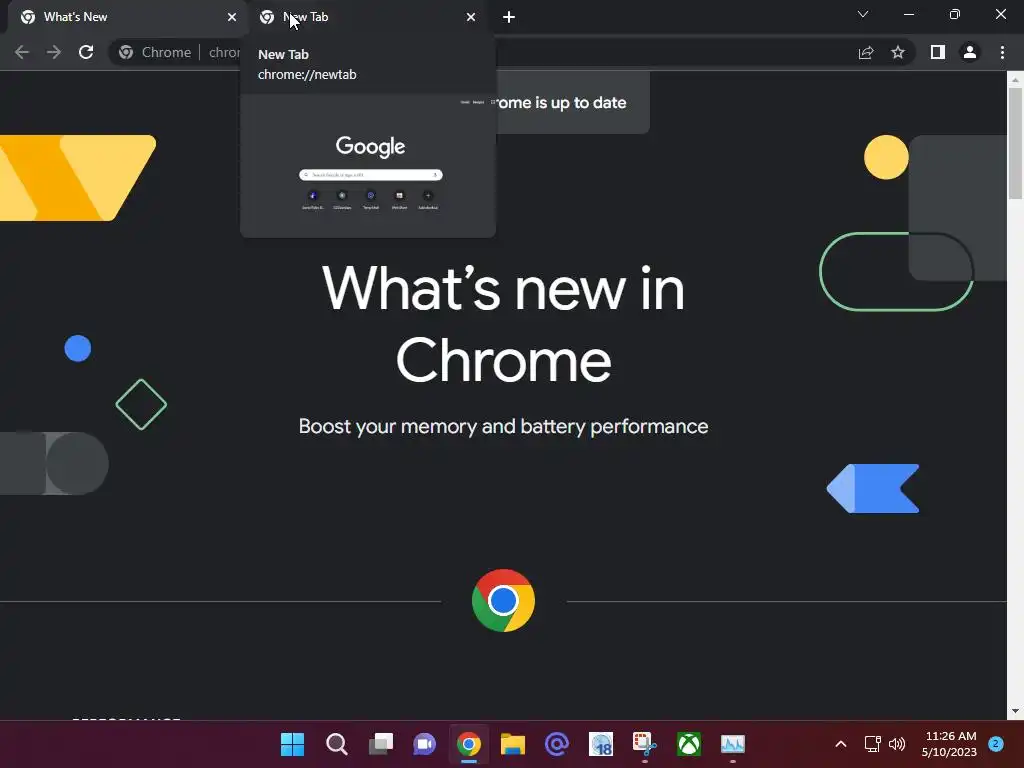
Task: Open the calendar 18 app on taskbar
Action: tap(601, 744)
